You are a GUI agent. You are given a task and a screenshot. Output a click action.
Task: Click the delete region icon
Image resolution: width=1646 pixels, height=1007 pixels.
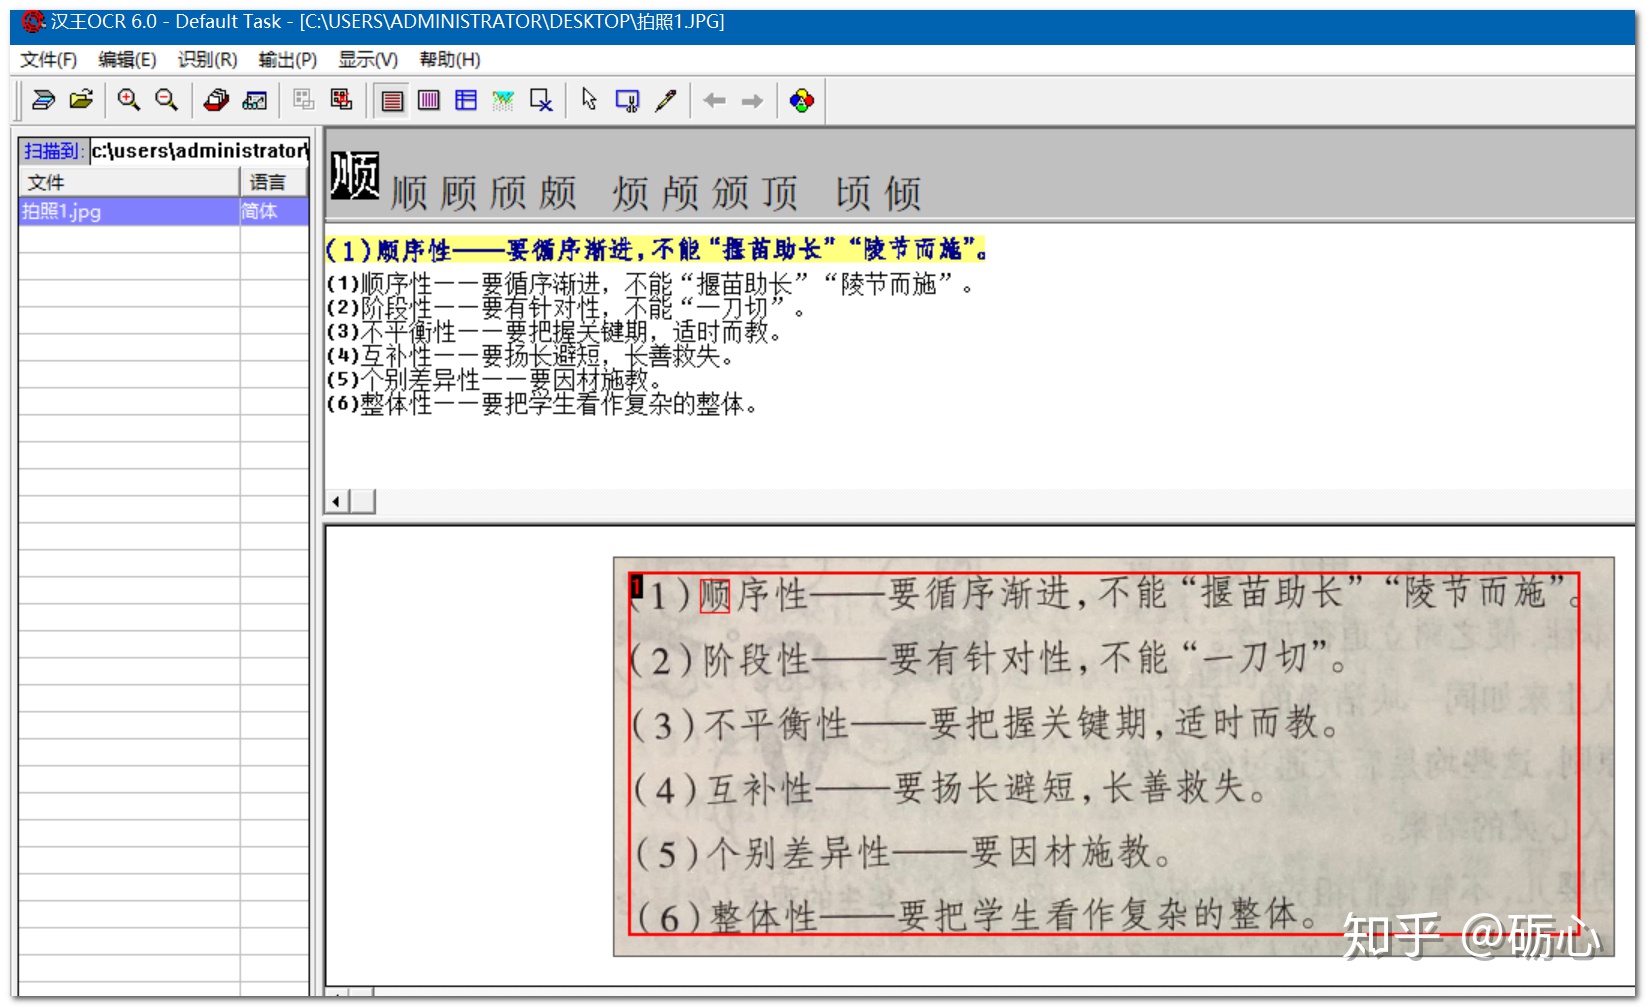pos(541,100)
